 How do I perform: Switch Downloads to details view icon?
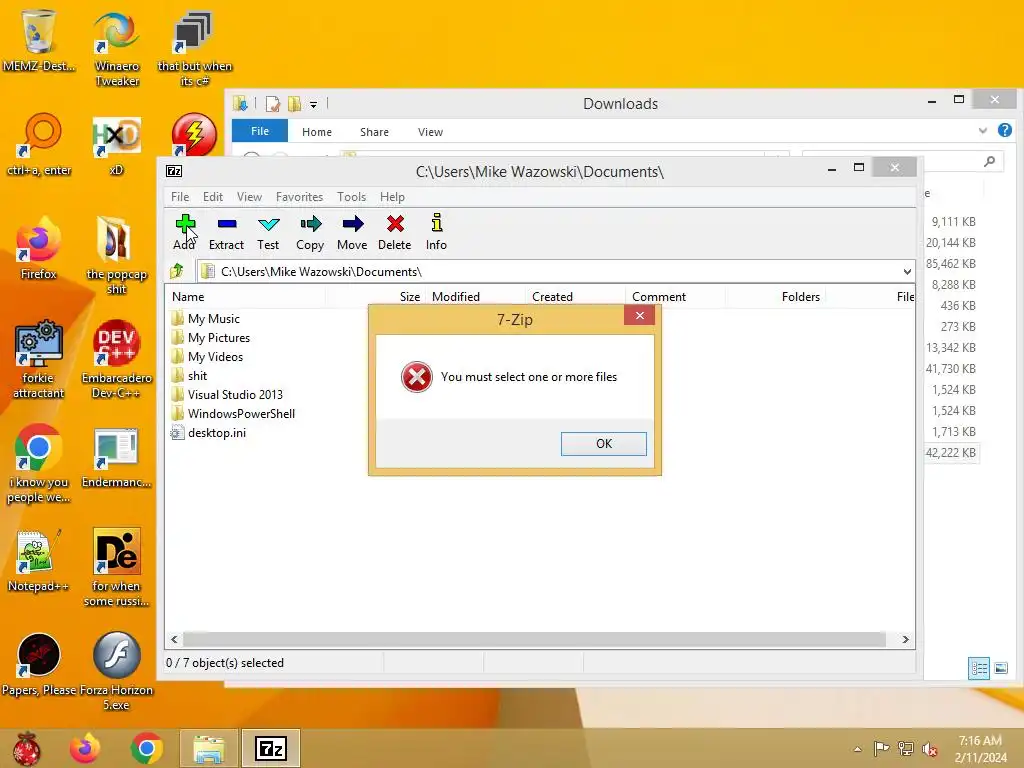click(978, 668)
